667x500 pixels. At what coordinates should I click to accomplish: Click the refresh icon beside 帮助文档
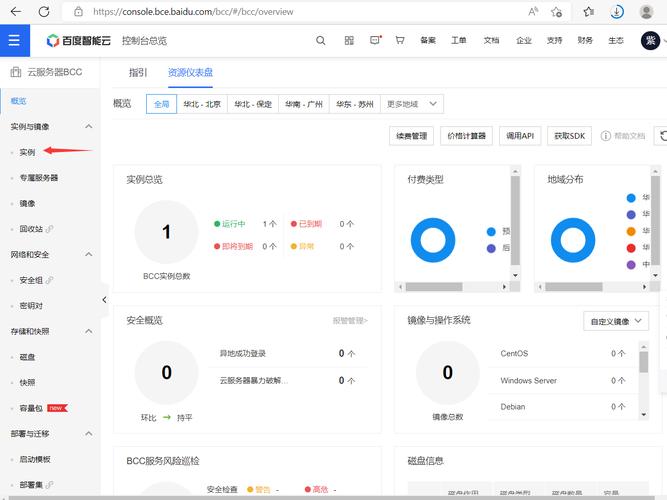coord(663,136)
